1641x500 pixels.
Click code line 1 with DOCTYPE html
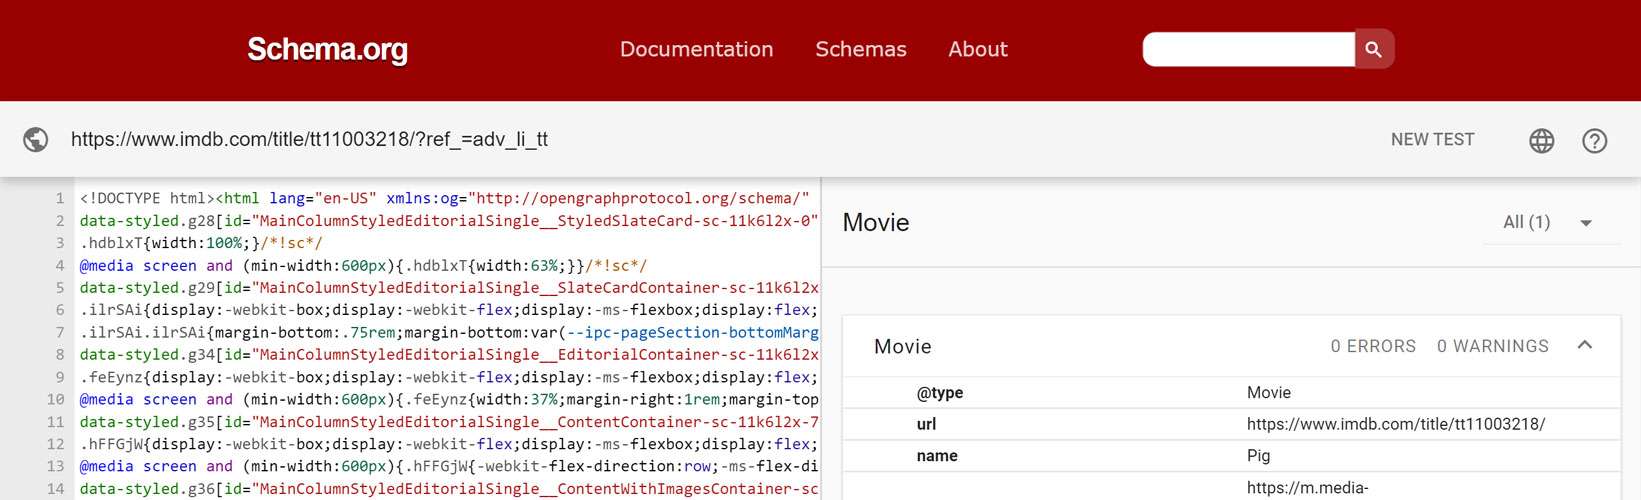(445, 198)
